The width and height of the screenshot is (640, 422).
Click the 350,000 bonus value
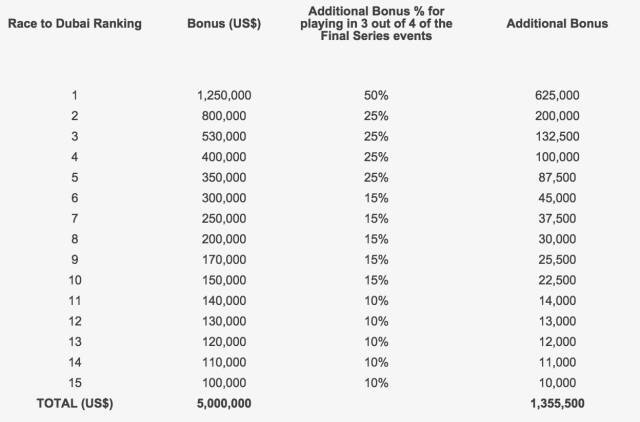pos(224,178)
